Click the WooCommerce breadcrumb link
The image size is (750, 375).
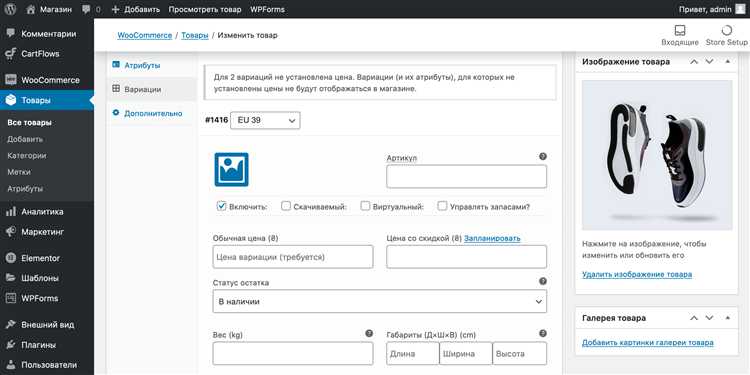coord(144,35)
